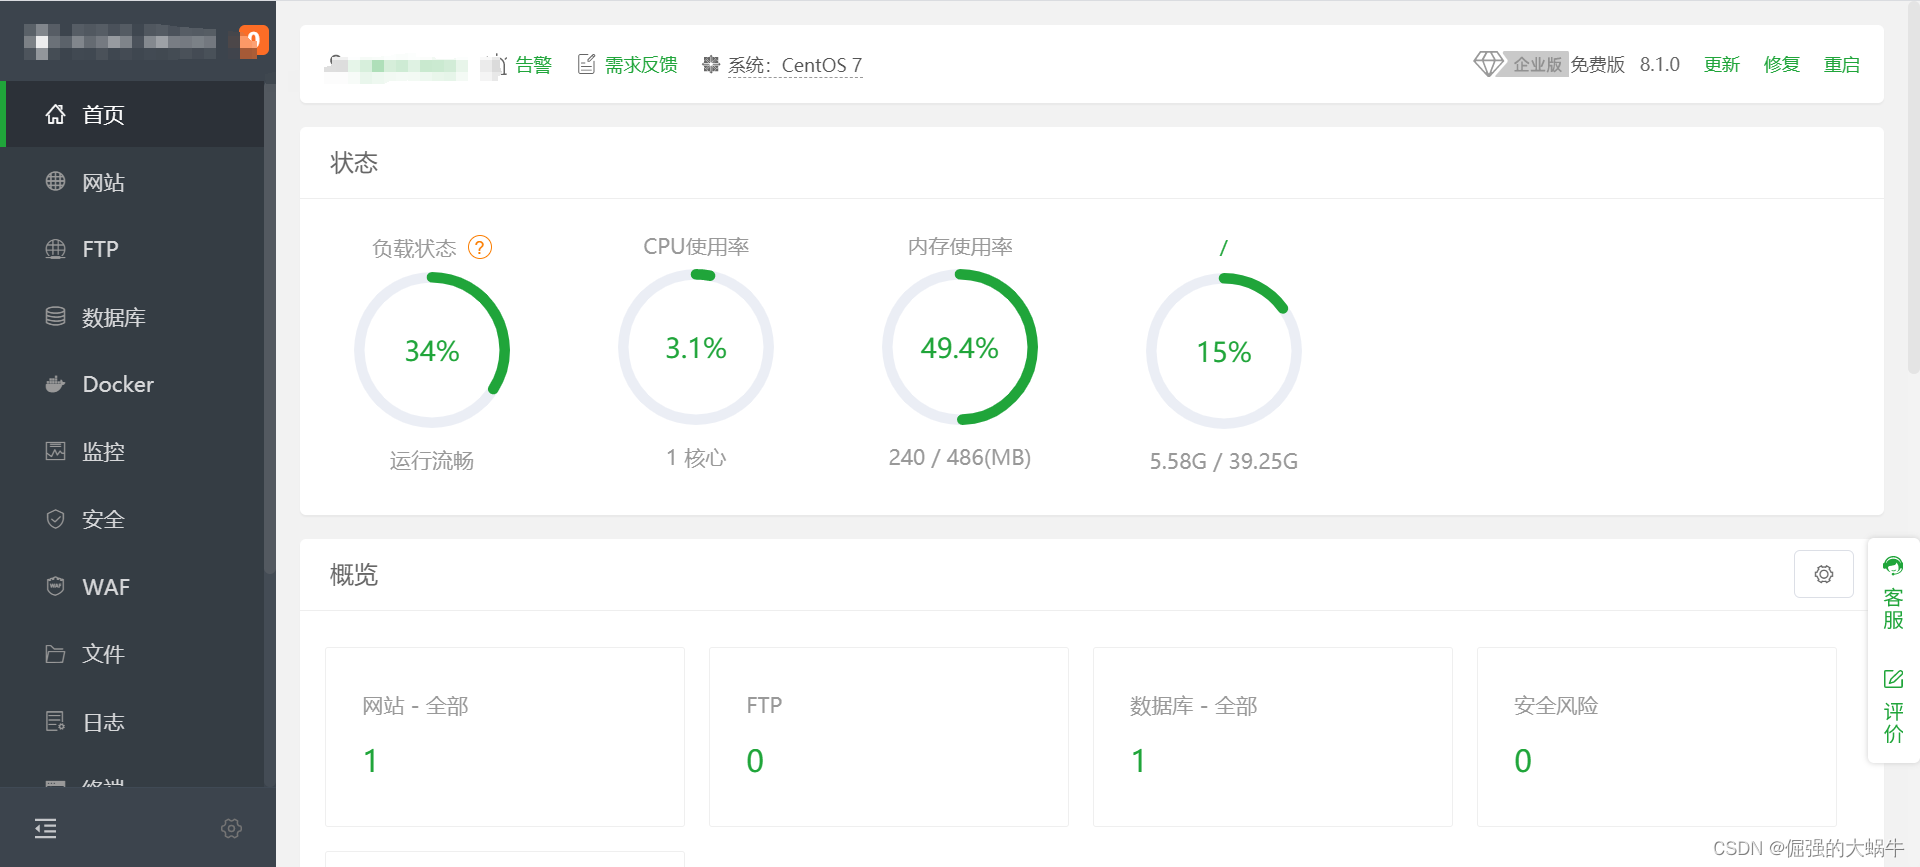The height and width of the screenshot is (867, 1920).
Task: Click the 34% load status gauge
Action: (432, 350)
